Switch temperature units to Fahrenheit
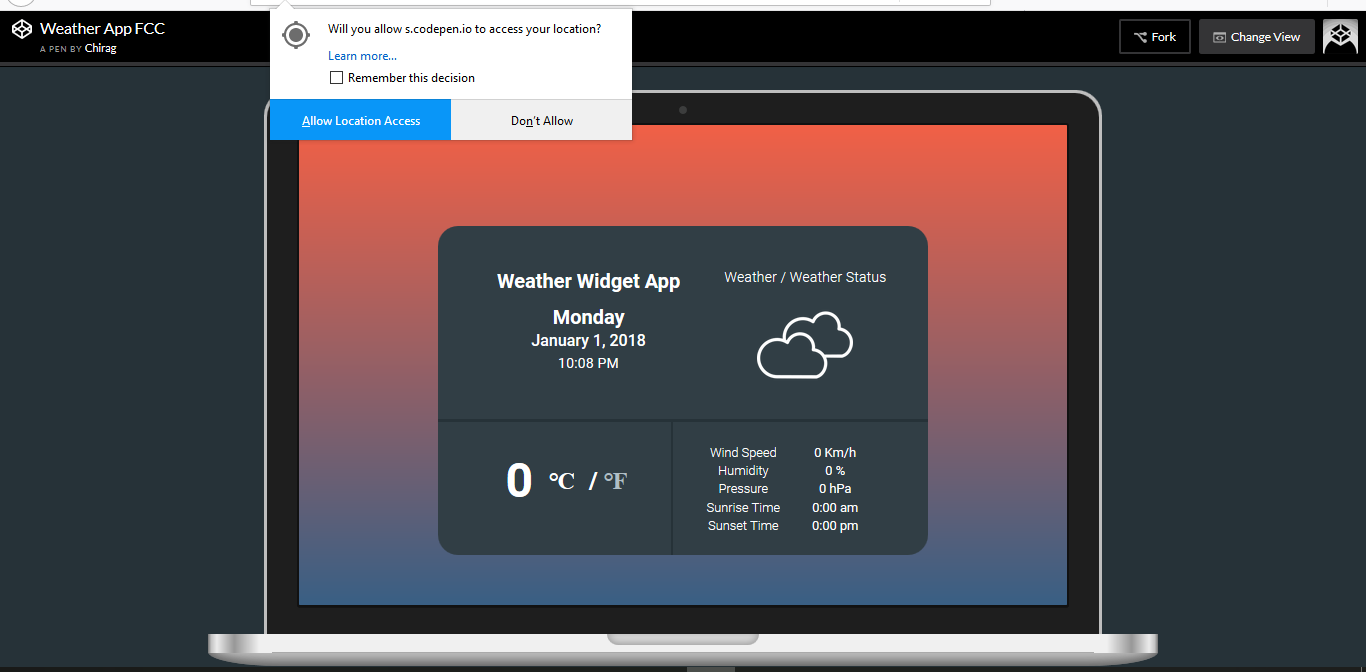Screen dimensions: 1366x672 click(615, 480)
